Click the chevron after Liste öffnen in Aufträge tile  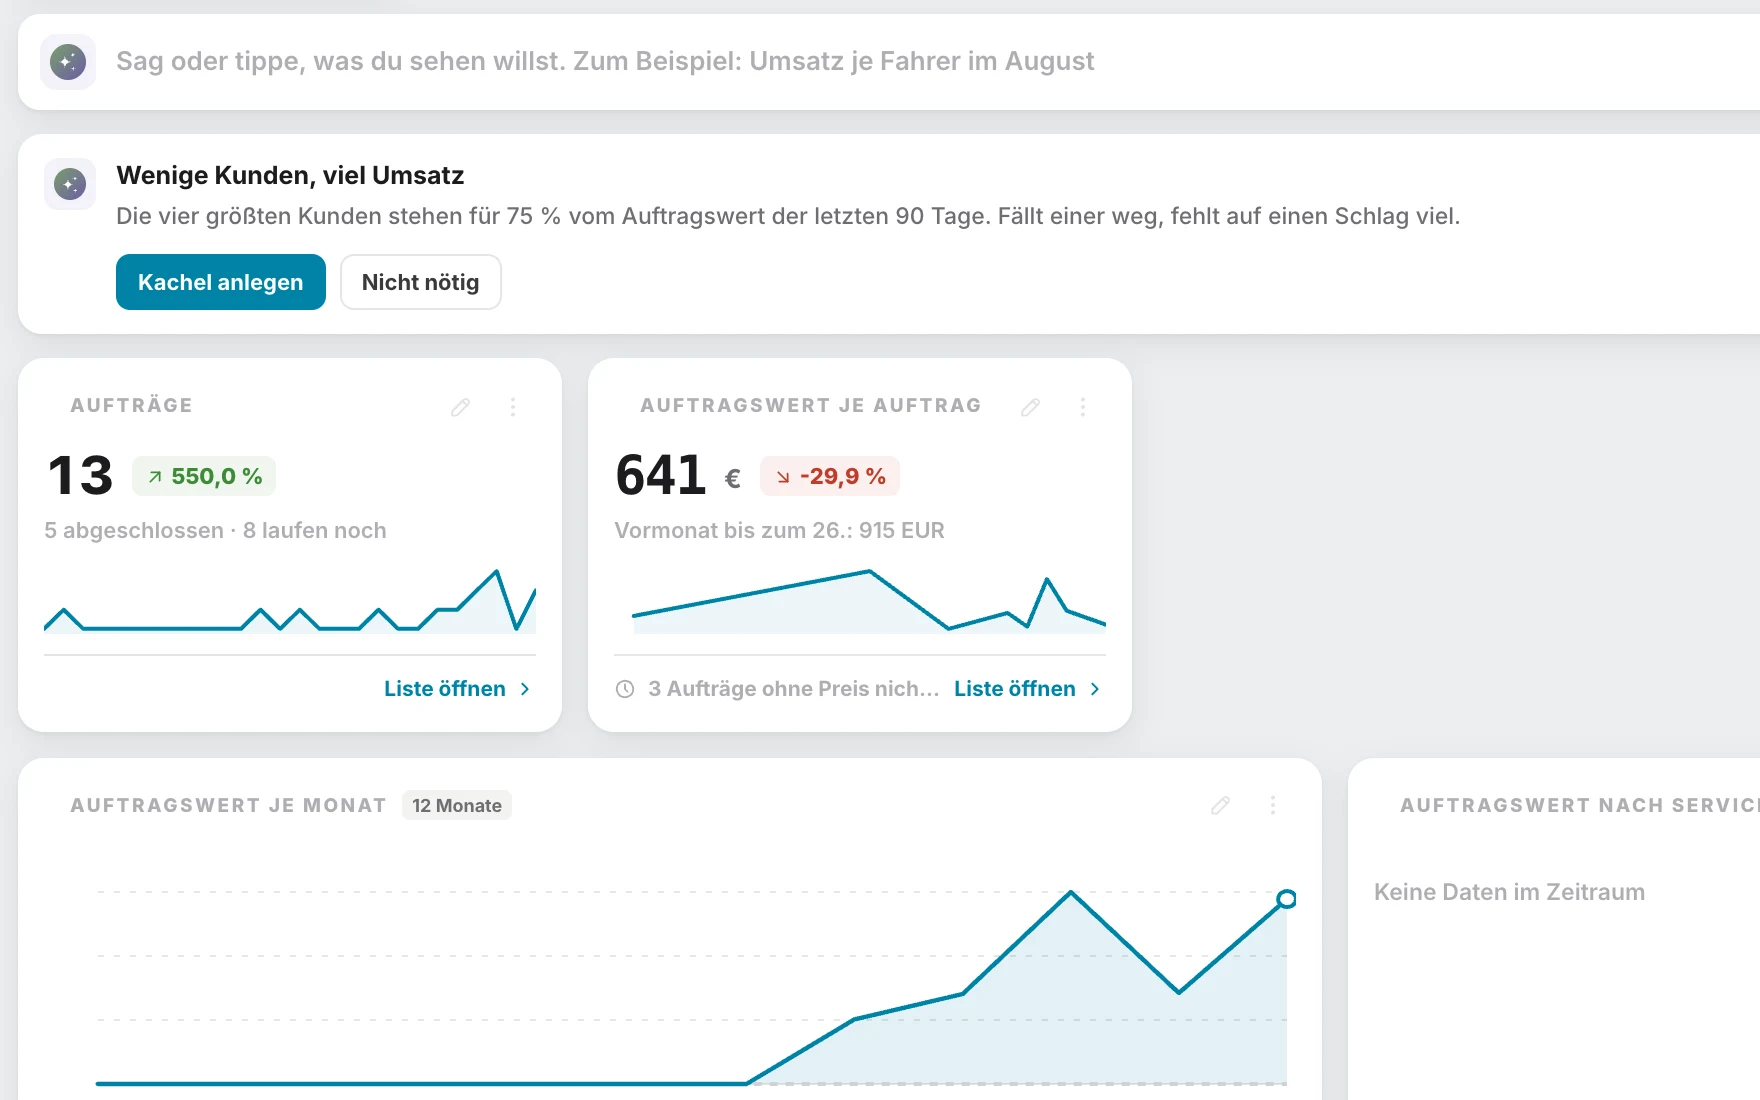tap(525, 689)
